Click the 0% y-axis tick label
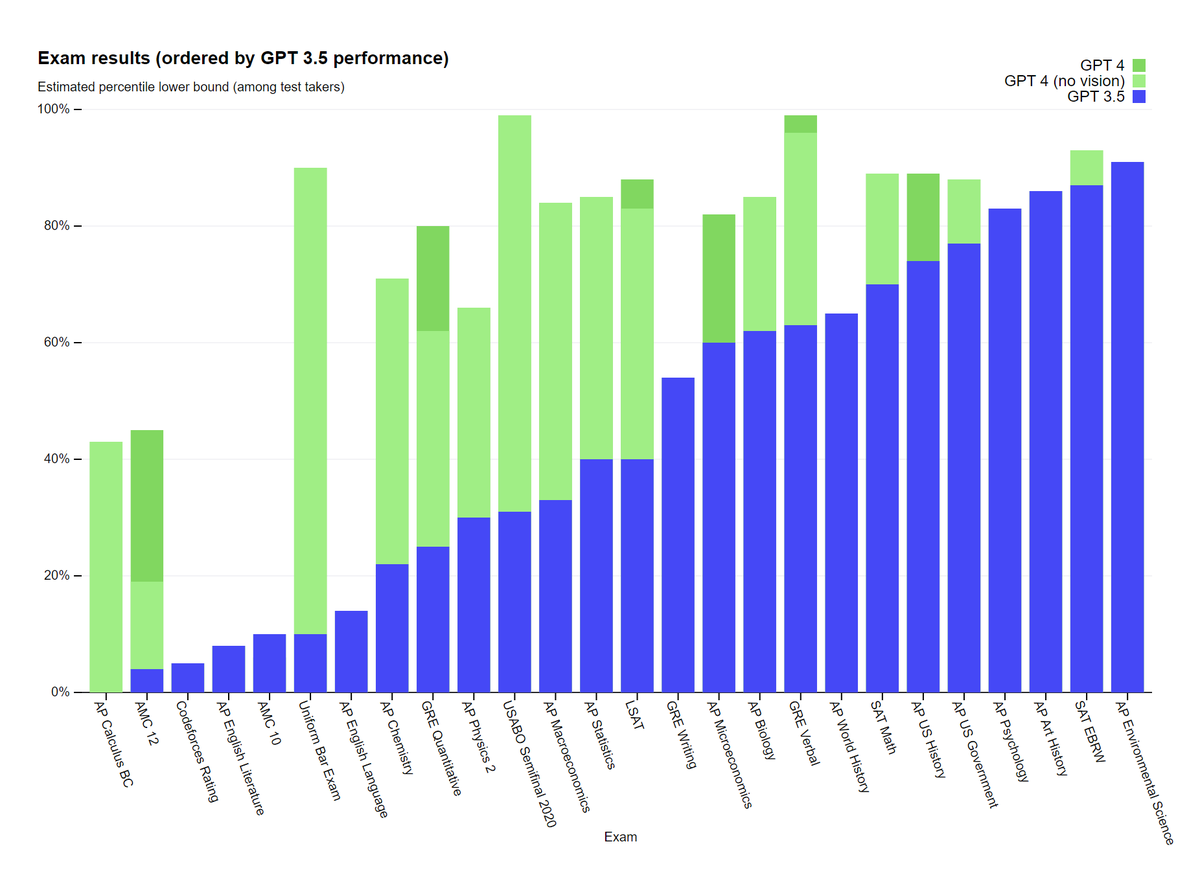 tap(59, 692)
